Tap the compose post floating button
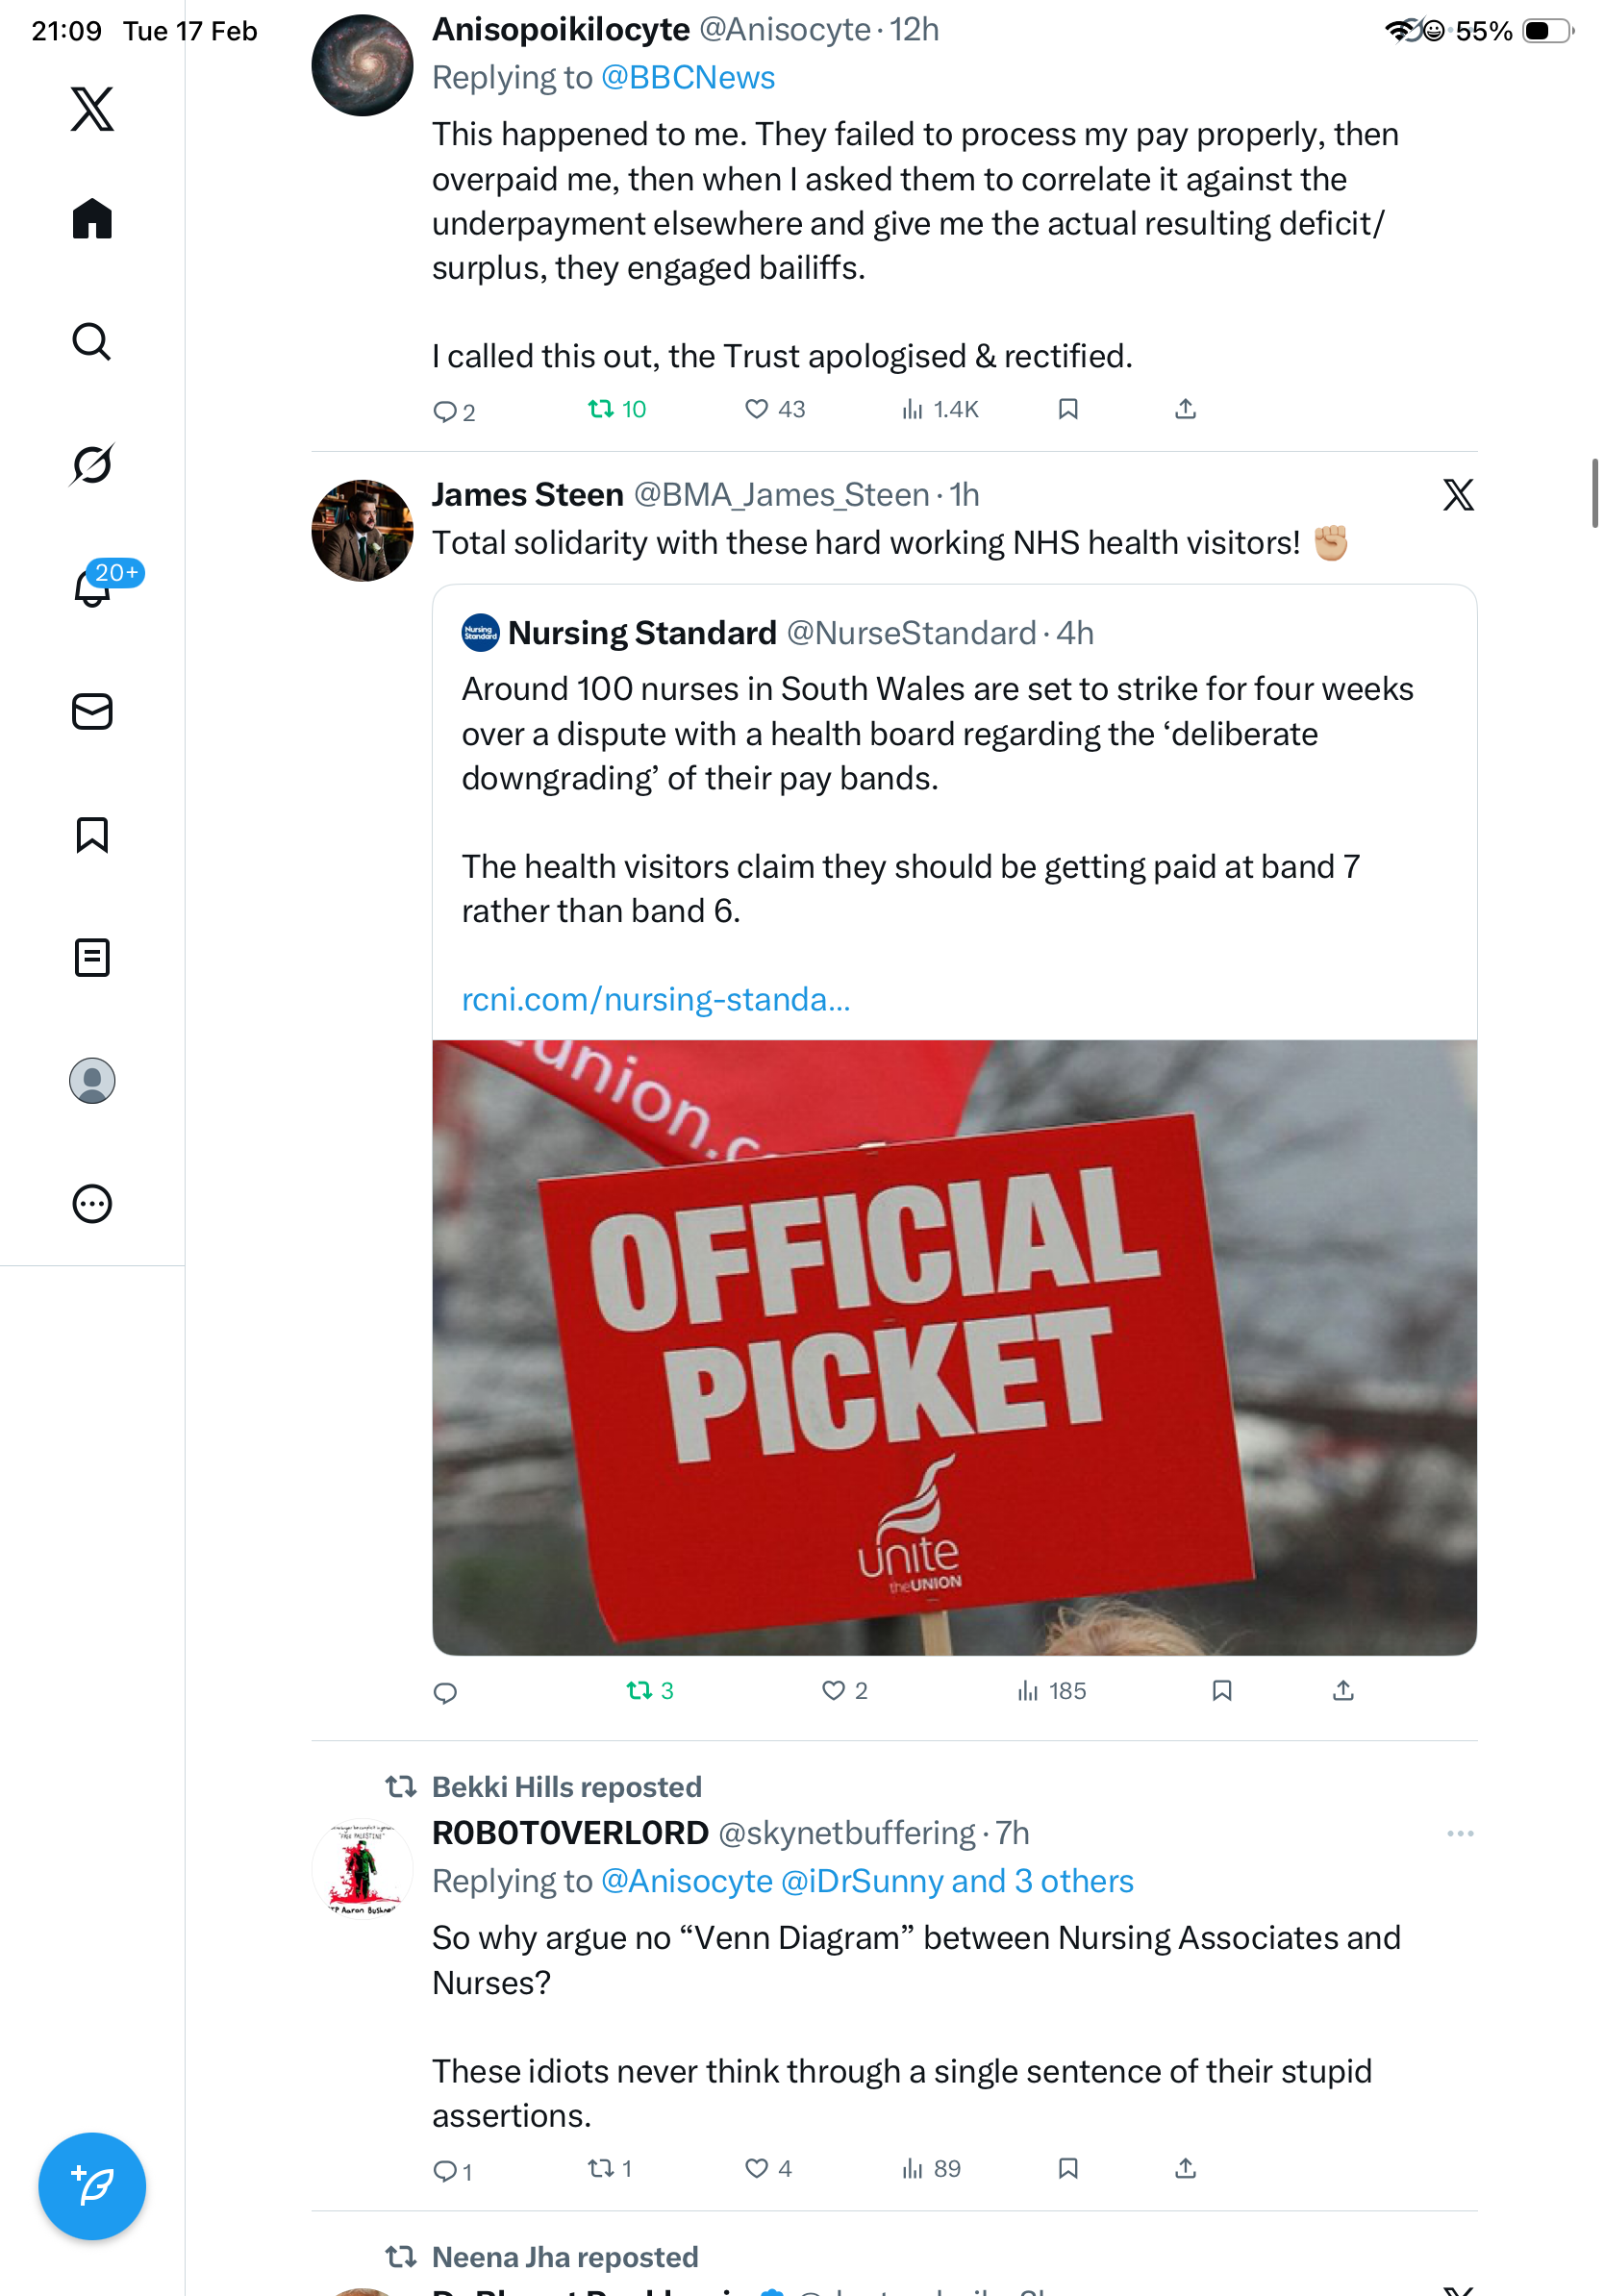 click(x=92, y=2186)
